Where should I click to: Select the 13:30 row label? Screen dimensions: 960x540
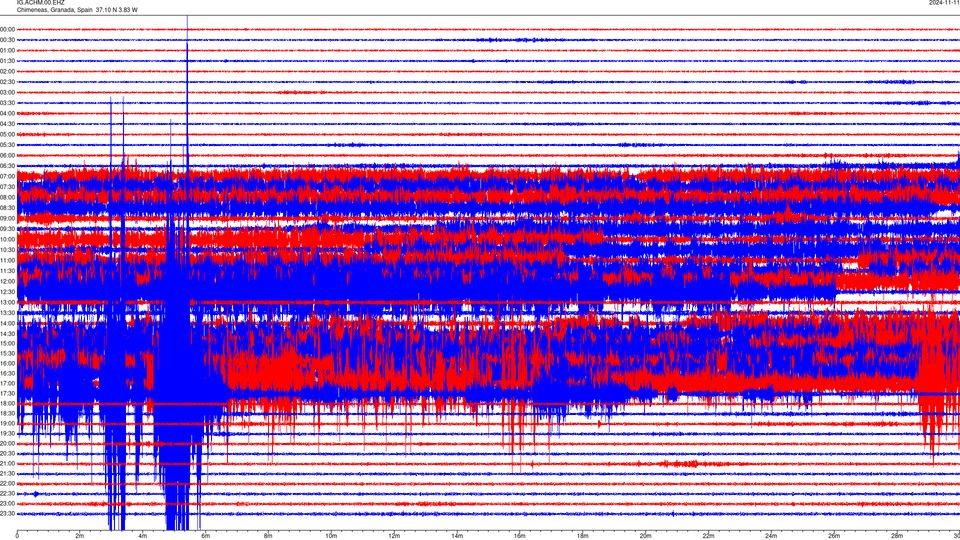(x=8, y=313)
